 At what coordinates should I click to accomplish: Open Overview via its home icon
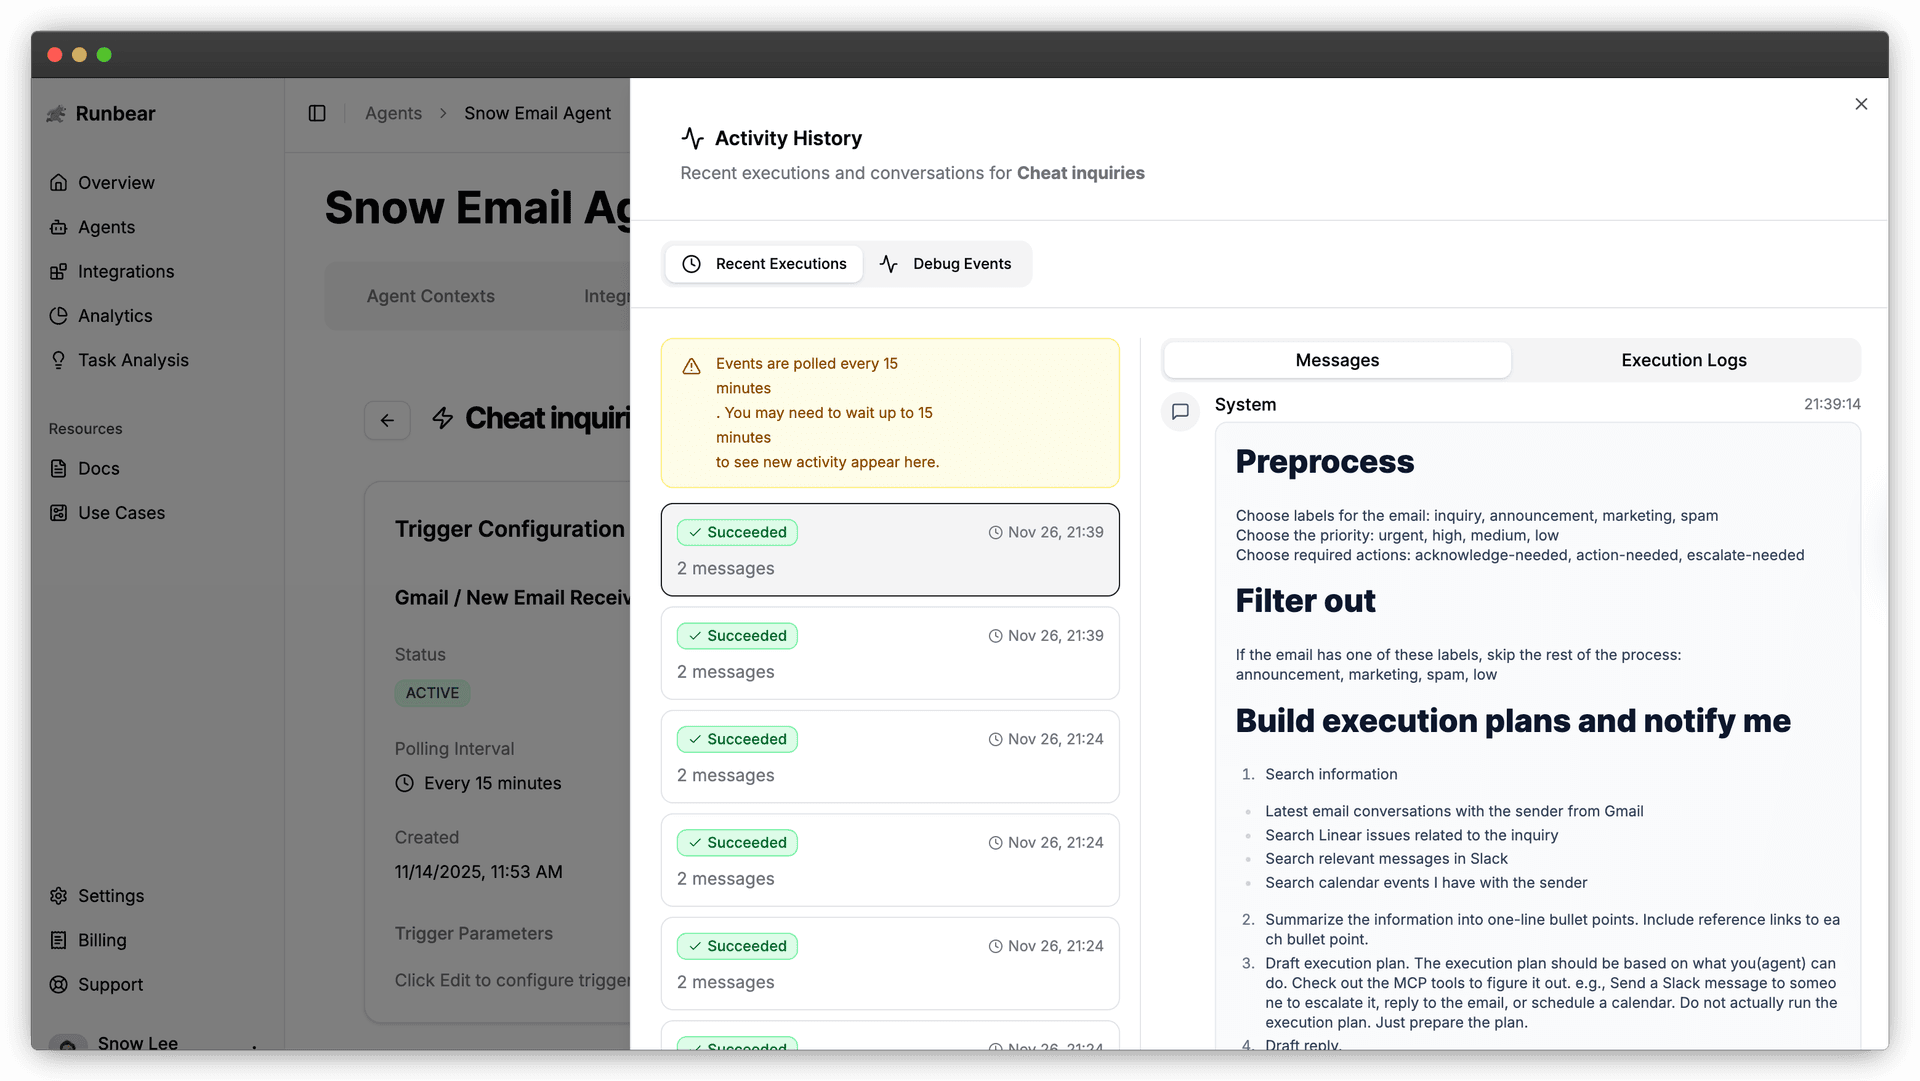(59, 183)
